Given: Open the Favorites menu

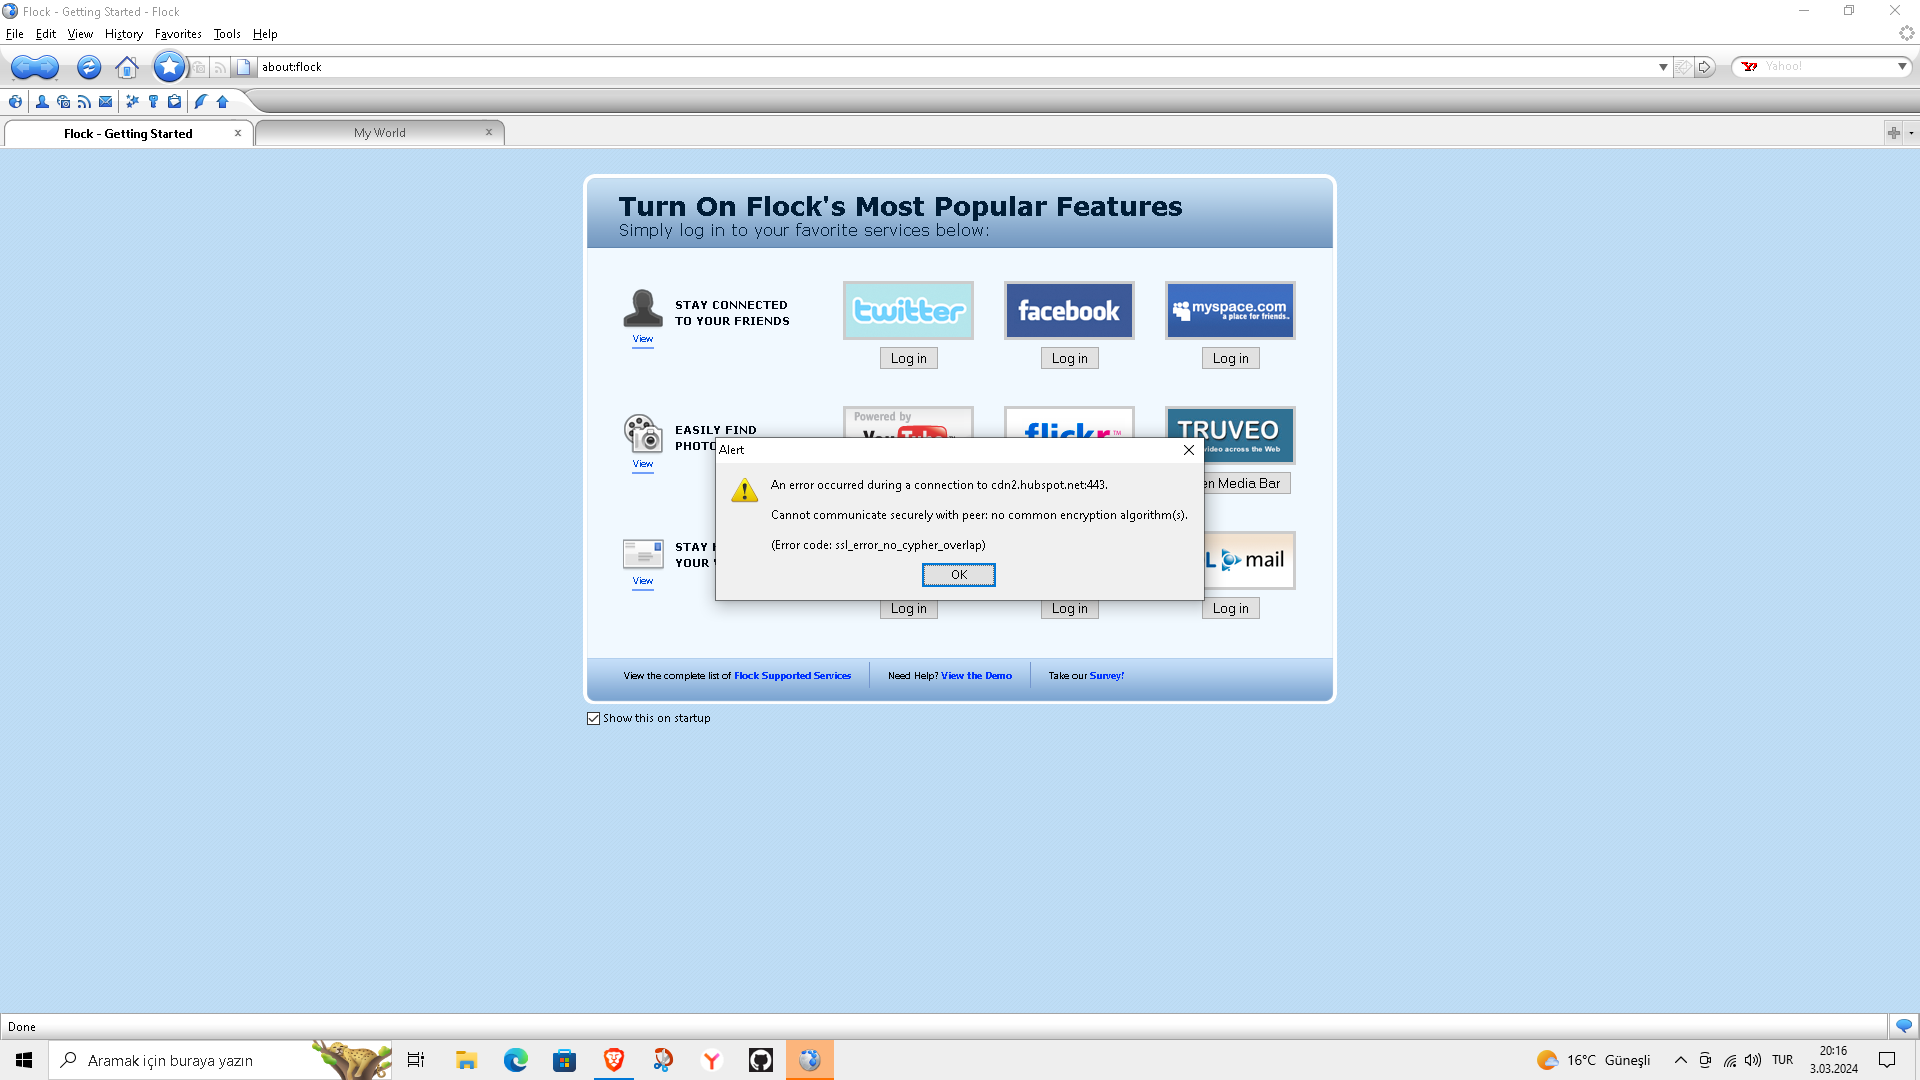Looking at the screenshot, I should [178, 34].
